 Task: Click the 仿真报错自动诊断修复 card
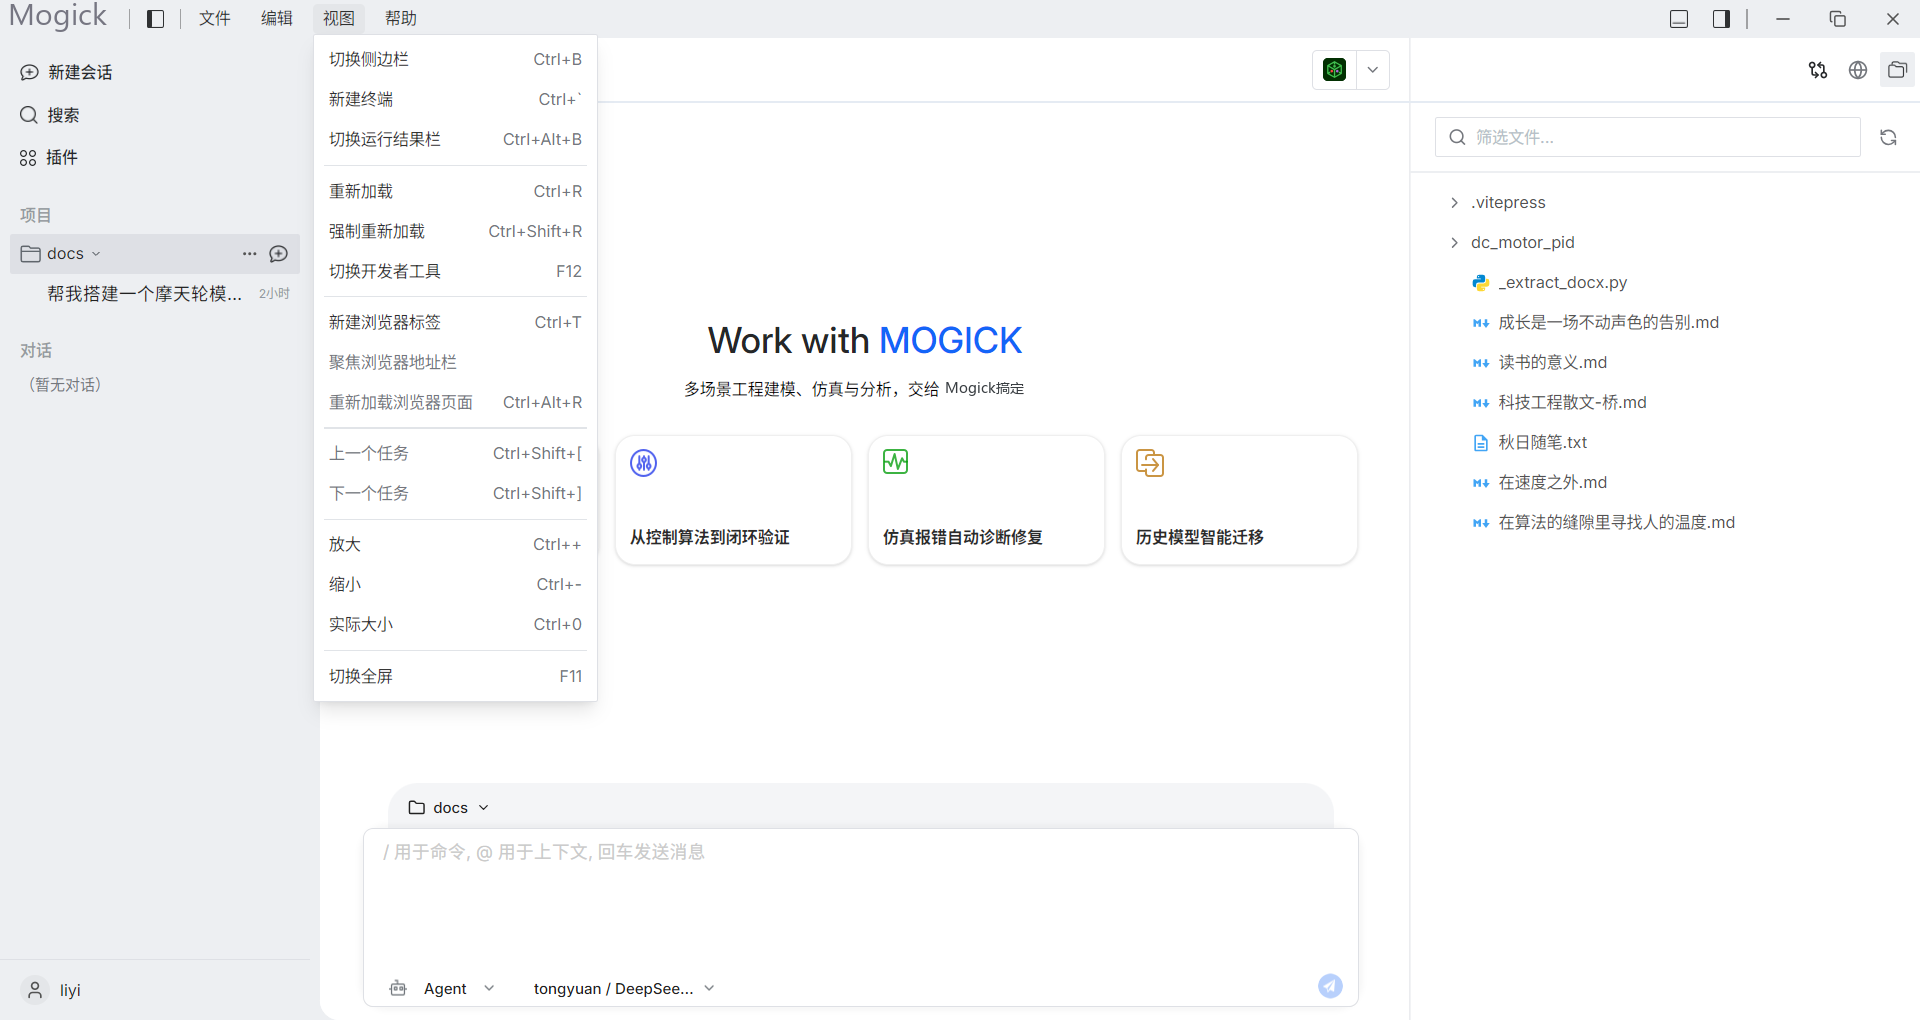click(x=986, y=500)
